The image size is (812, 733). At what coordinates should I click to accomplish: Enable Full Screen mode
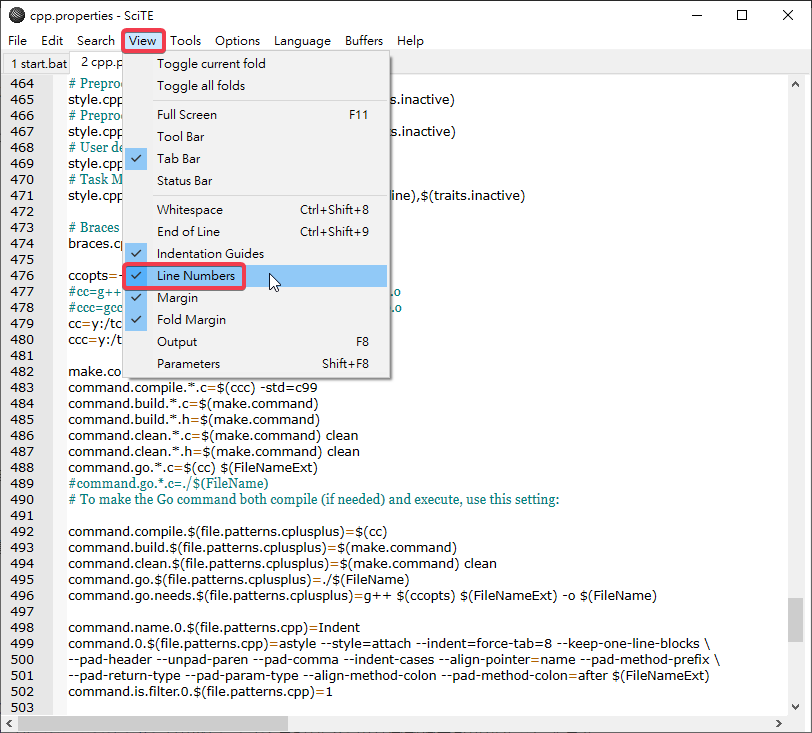coord(187,115)
